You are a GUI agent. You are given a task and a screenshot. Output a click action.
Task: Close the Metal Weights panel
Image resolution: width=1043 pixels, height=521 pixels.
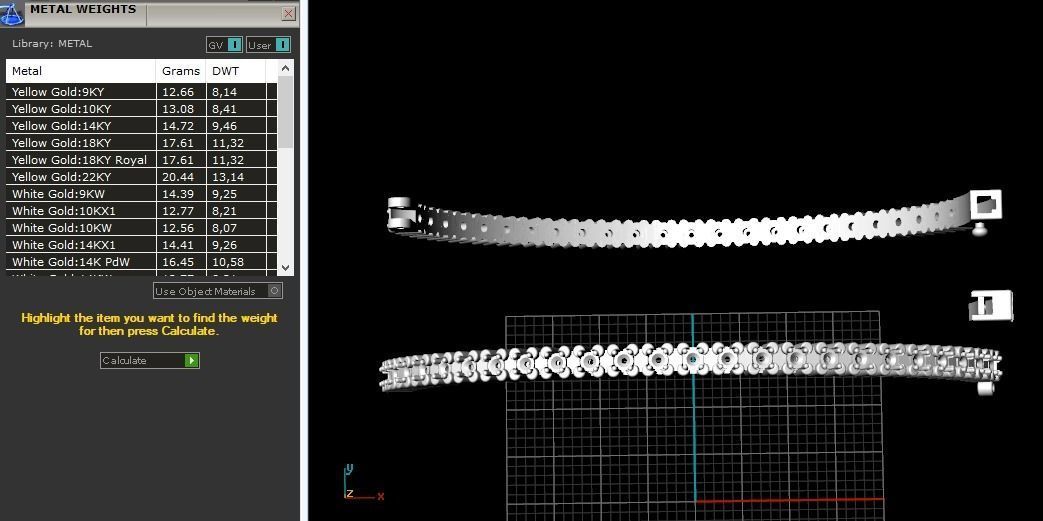[x=289, y=13]
